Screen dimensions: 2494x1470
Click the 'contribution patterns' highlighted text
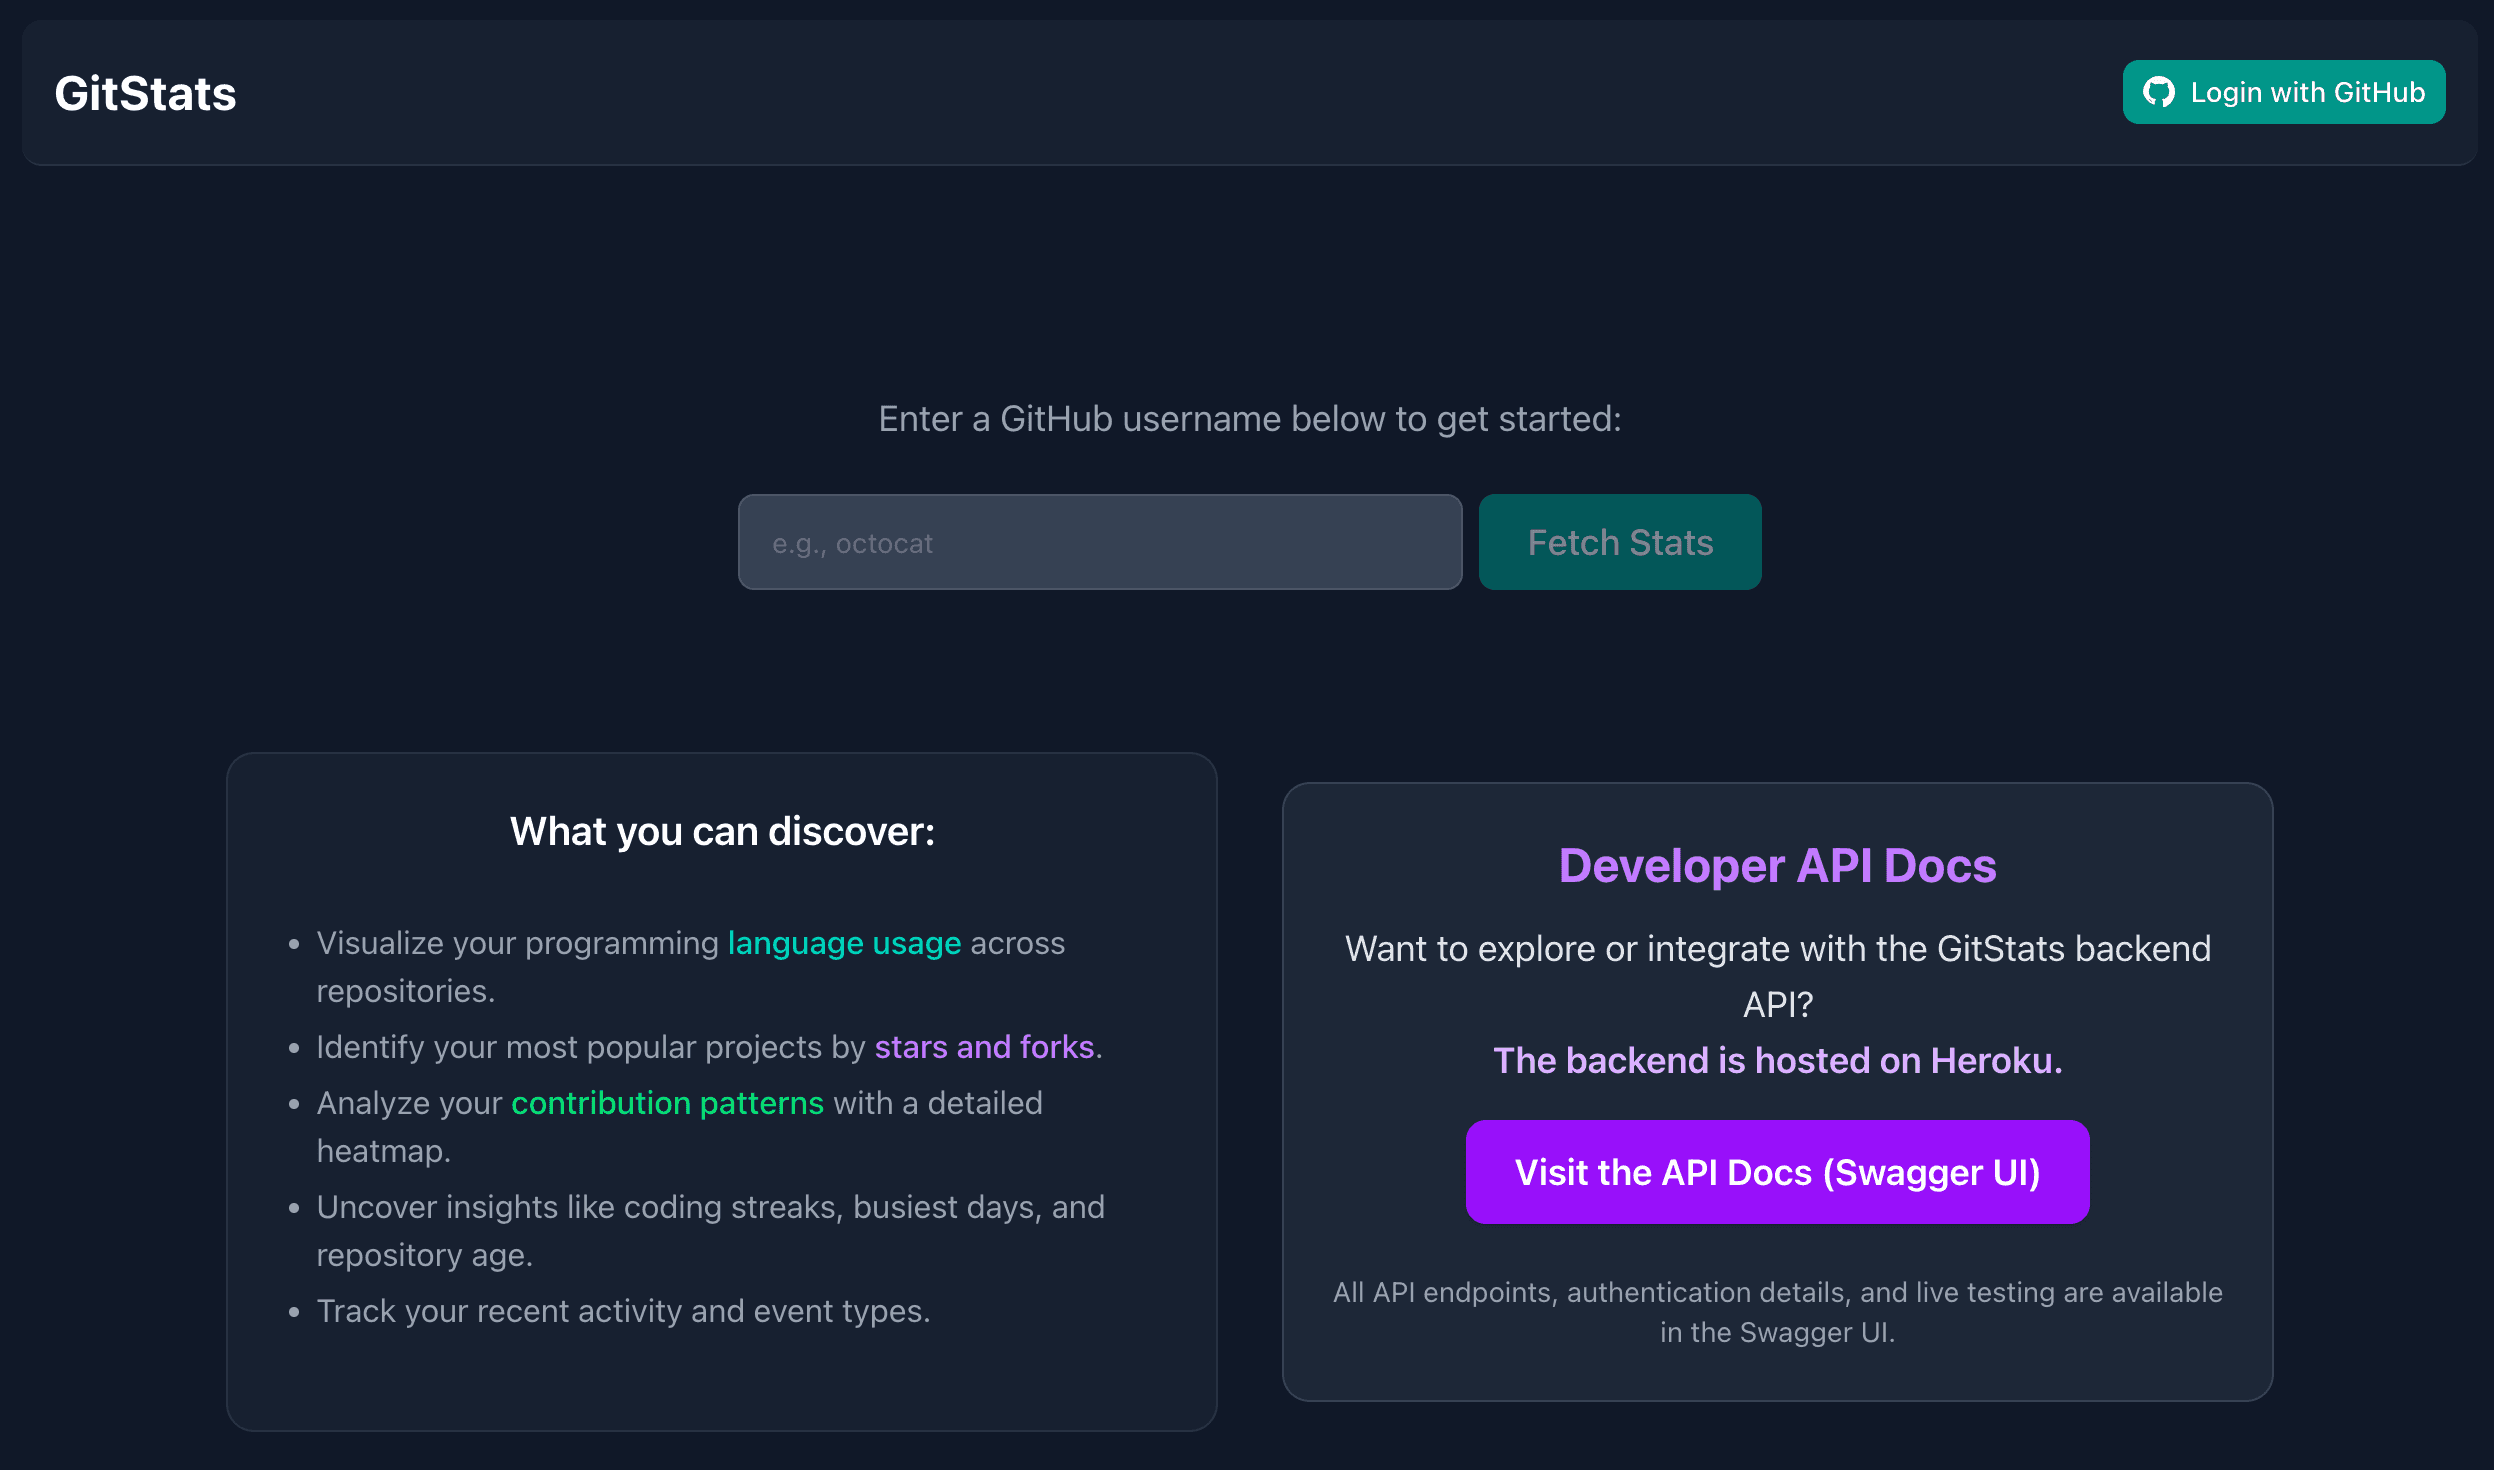click(667, 1103)
